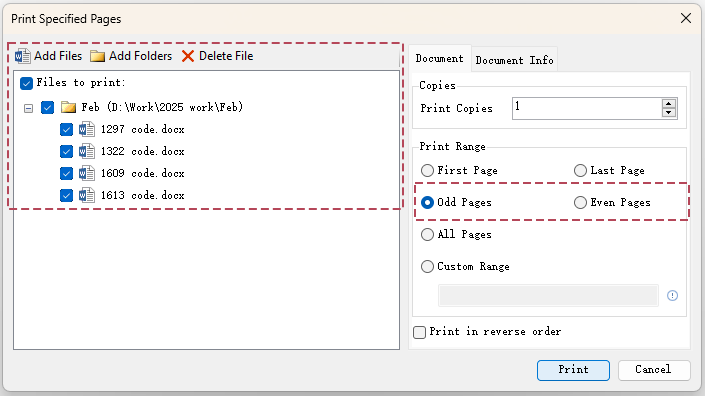Viewport: 705px width, 396px height.
Task: Collapse the Feb folder tree node
Action: 28,108
